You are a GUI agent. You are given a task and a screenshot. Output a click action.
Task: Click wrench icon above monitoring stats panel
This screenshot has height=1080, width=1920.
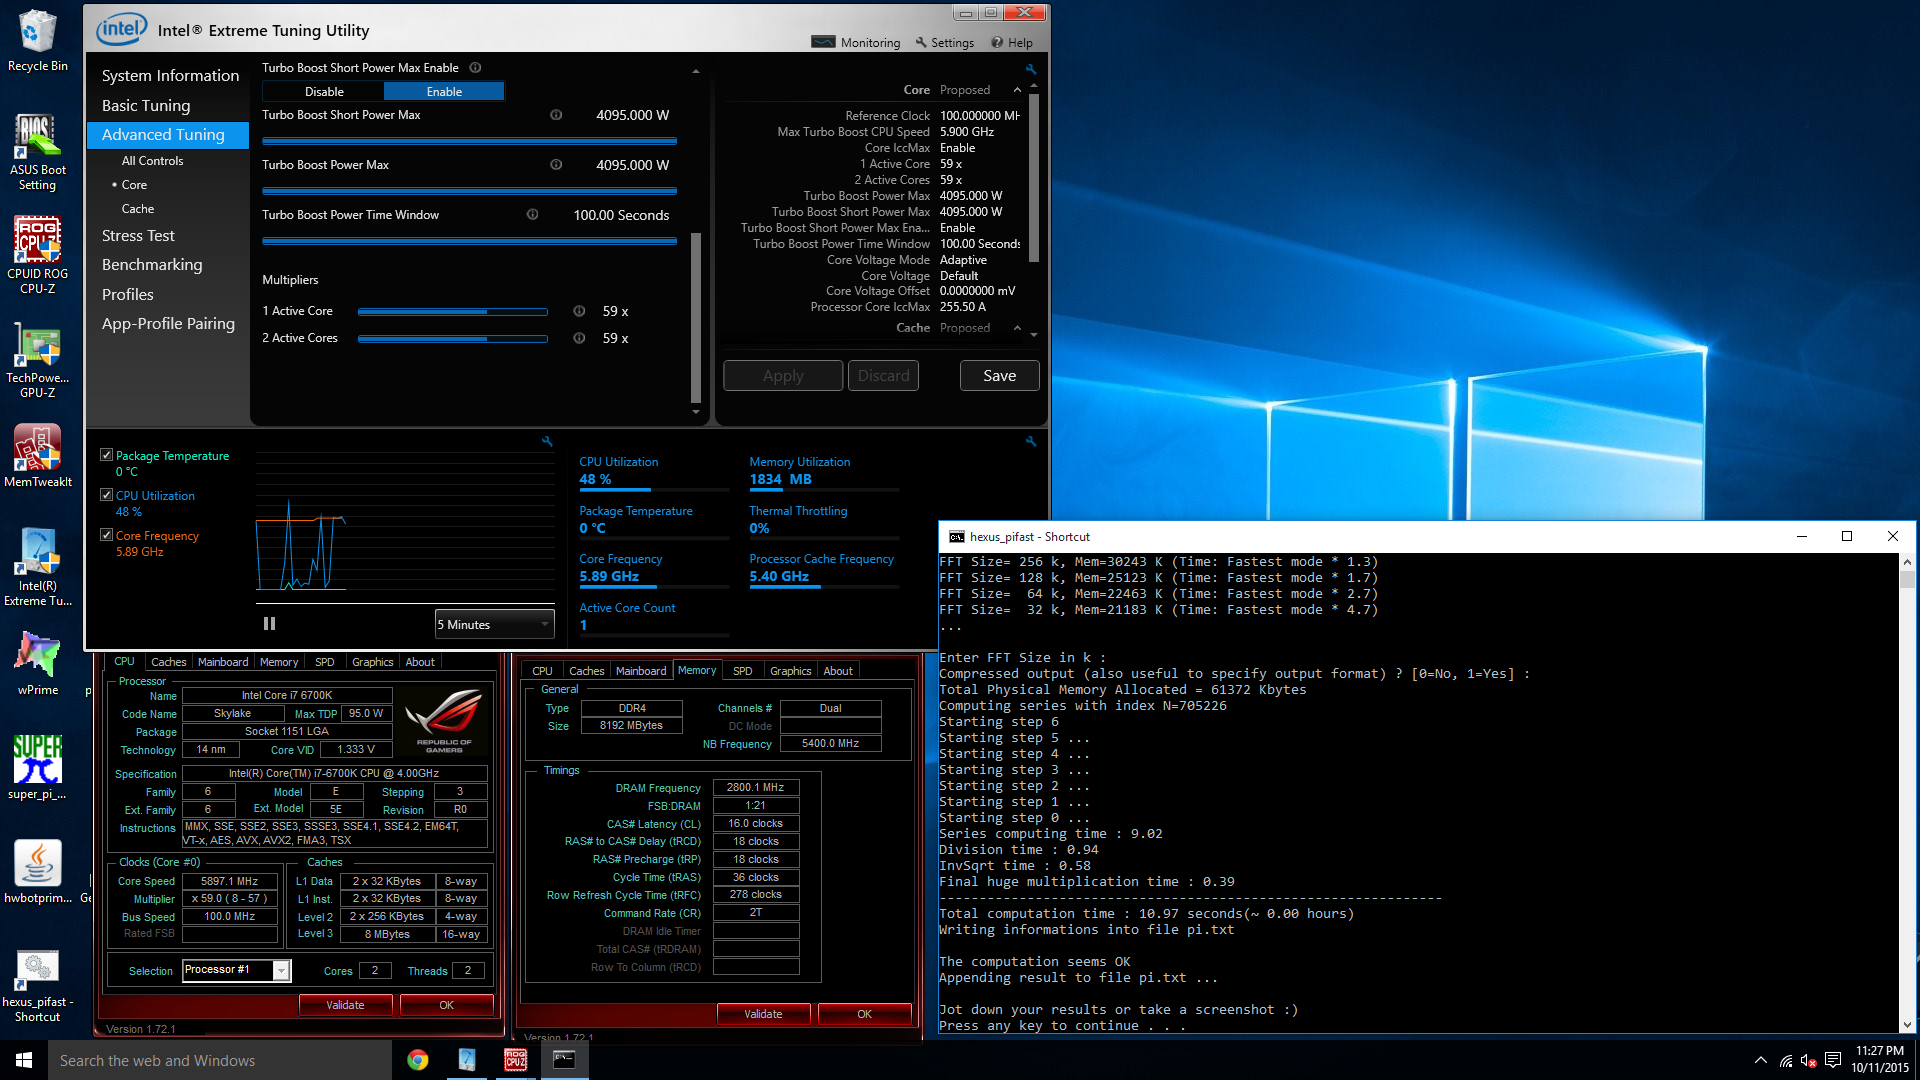(x=1031, y=441)
